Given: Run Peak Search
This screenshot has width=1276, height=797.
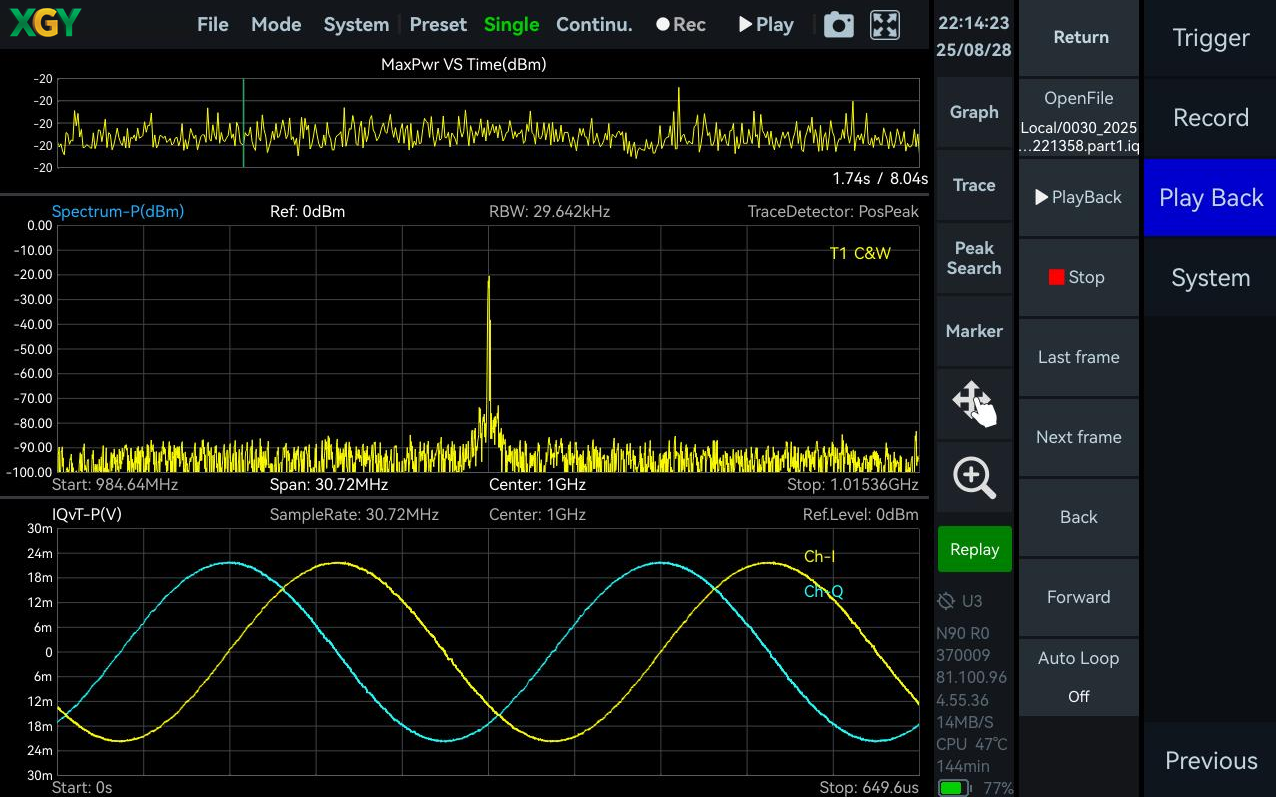Looking at the screenshot, I should [x=974, y=258].
